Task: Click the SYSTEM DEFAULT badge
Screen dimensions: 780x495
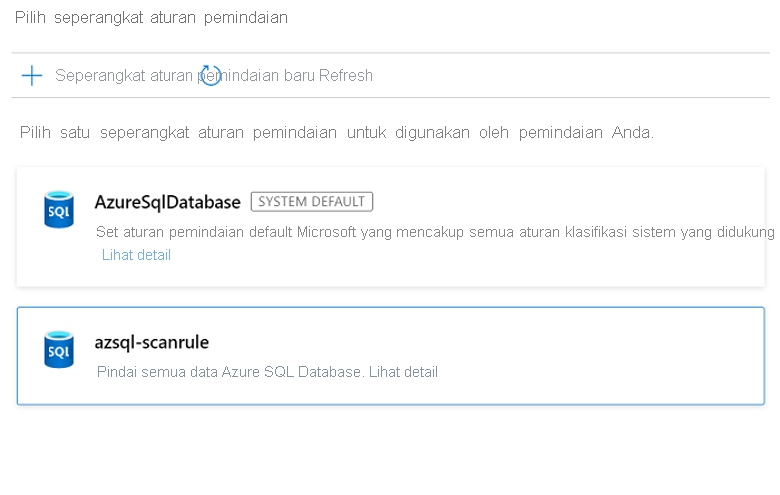Action: tap(312, 201)
